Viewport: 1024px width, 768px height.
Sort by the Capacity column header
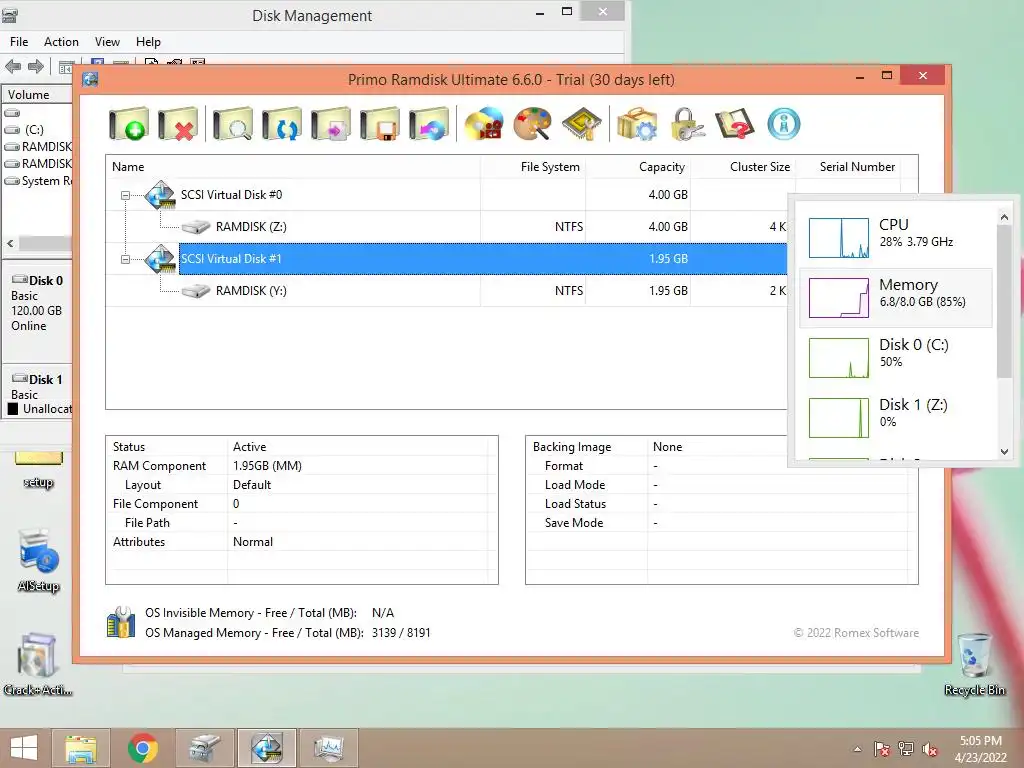(638, 167)
